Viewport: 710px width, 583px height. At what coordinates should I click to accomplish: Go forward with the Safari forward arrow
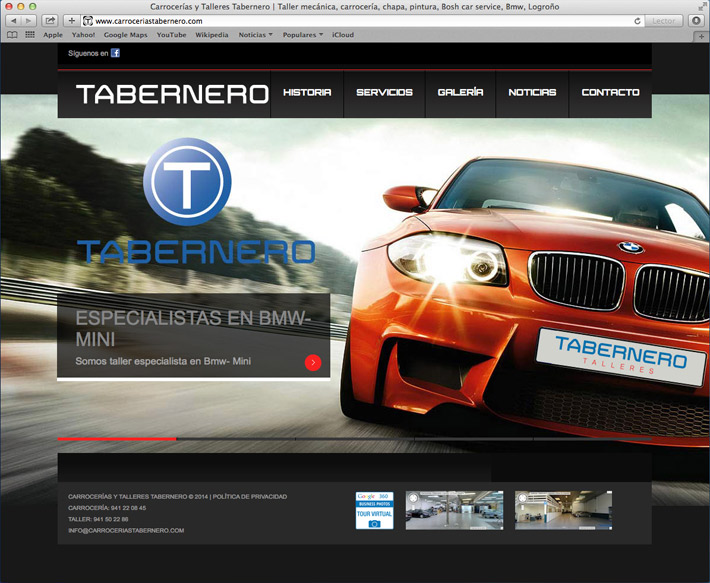point(29,21)
